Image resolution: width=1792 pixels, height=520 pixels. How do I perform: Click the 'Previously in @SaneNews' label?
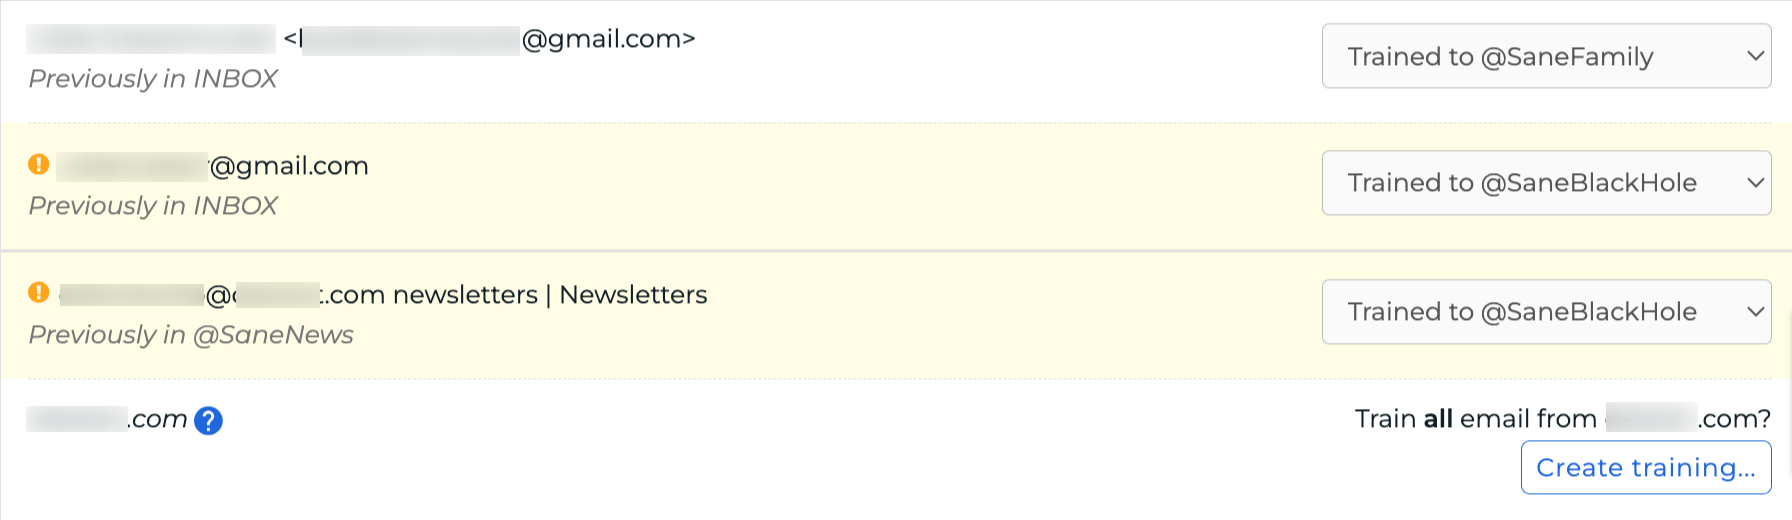pos(191,335)
